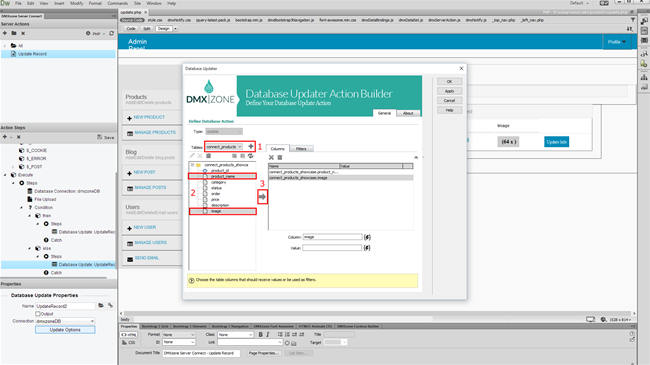Click the Italic formatting icon
Viewport: 650px width, 365px height.
click(268, 334)
